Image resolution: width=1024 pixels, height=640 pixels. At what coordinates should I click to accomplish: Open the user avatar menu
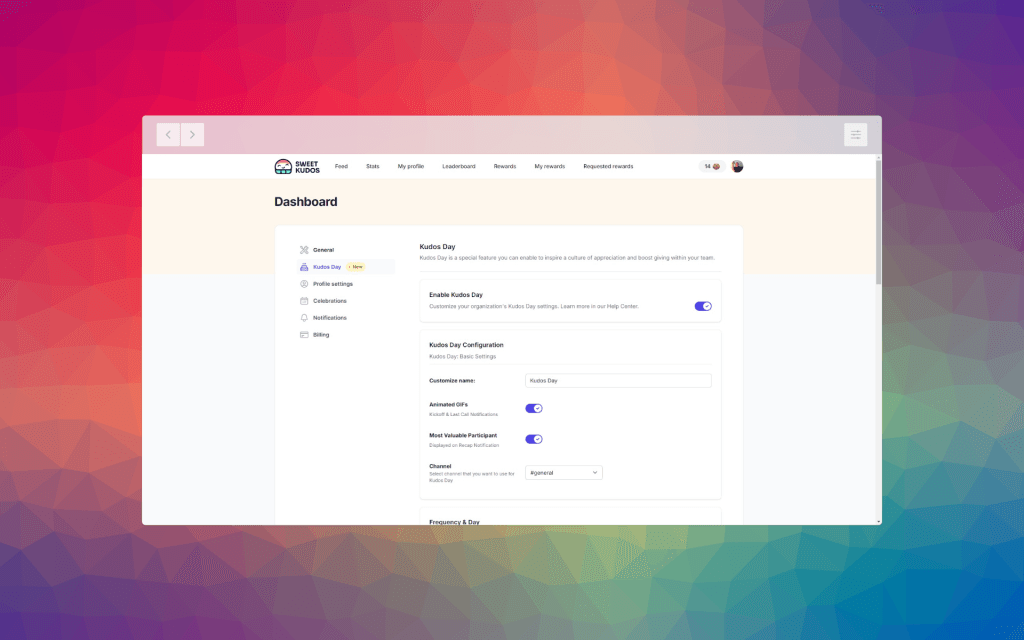click(x=737, y=166)
